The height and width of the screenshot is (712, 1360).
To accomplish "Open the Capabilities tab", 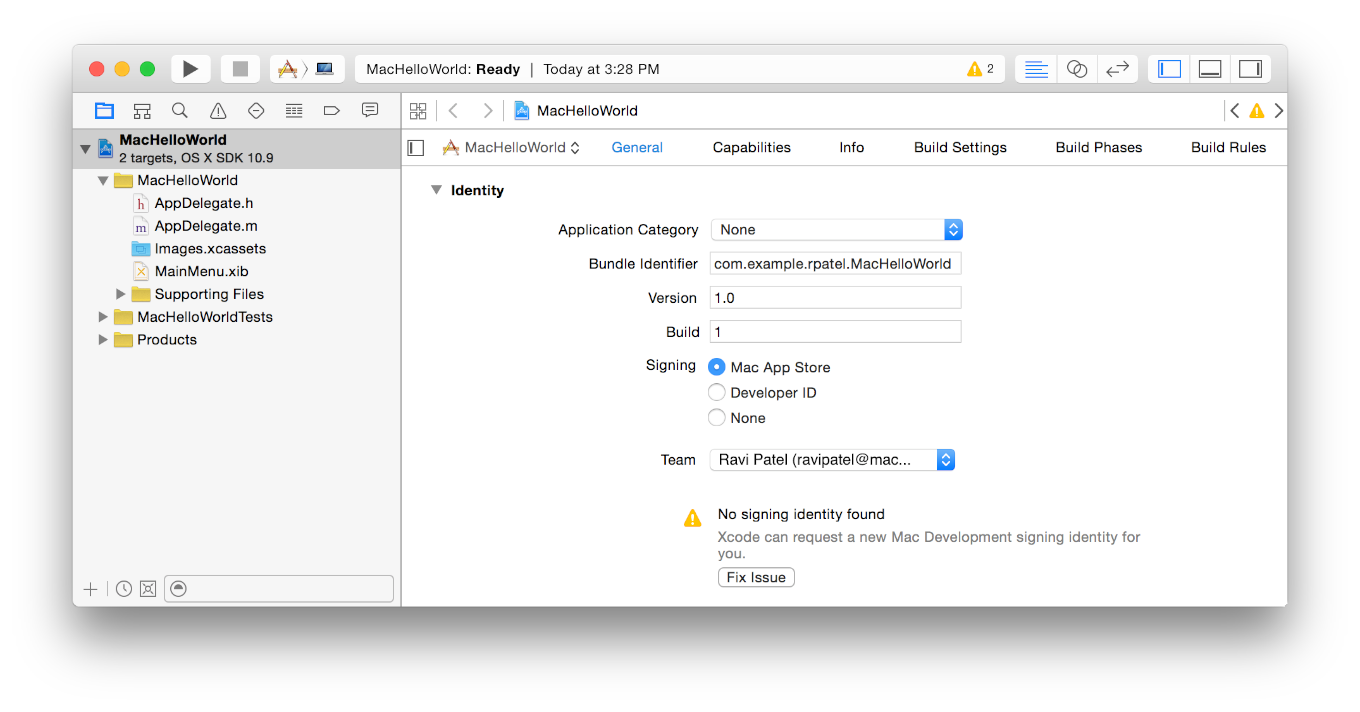I will pyautogui.click(x=751, y=147).
